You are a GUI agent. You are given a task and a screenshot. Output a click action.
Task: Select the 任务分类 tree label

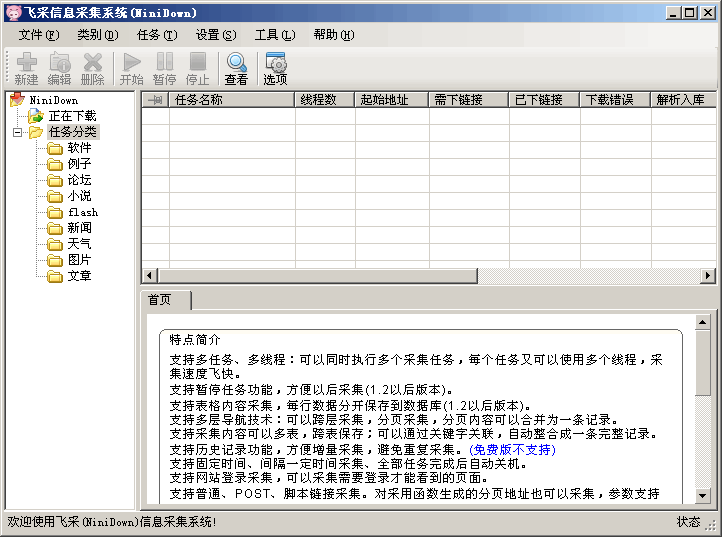point(73,132)
